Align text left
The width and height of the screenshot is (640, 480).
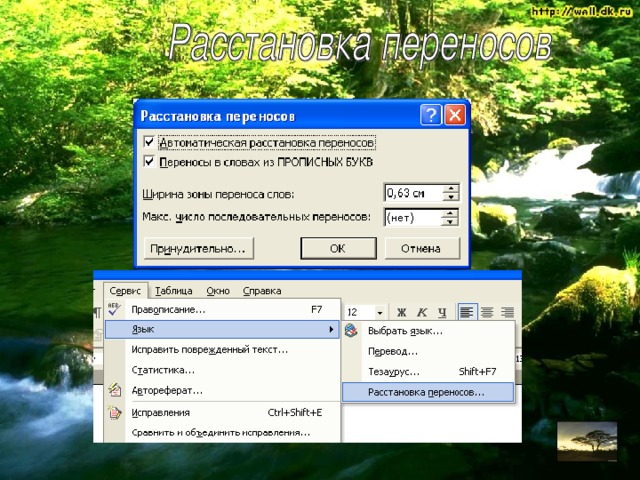coord(467,312)
